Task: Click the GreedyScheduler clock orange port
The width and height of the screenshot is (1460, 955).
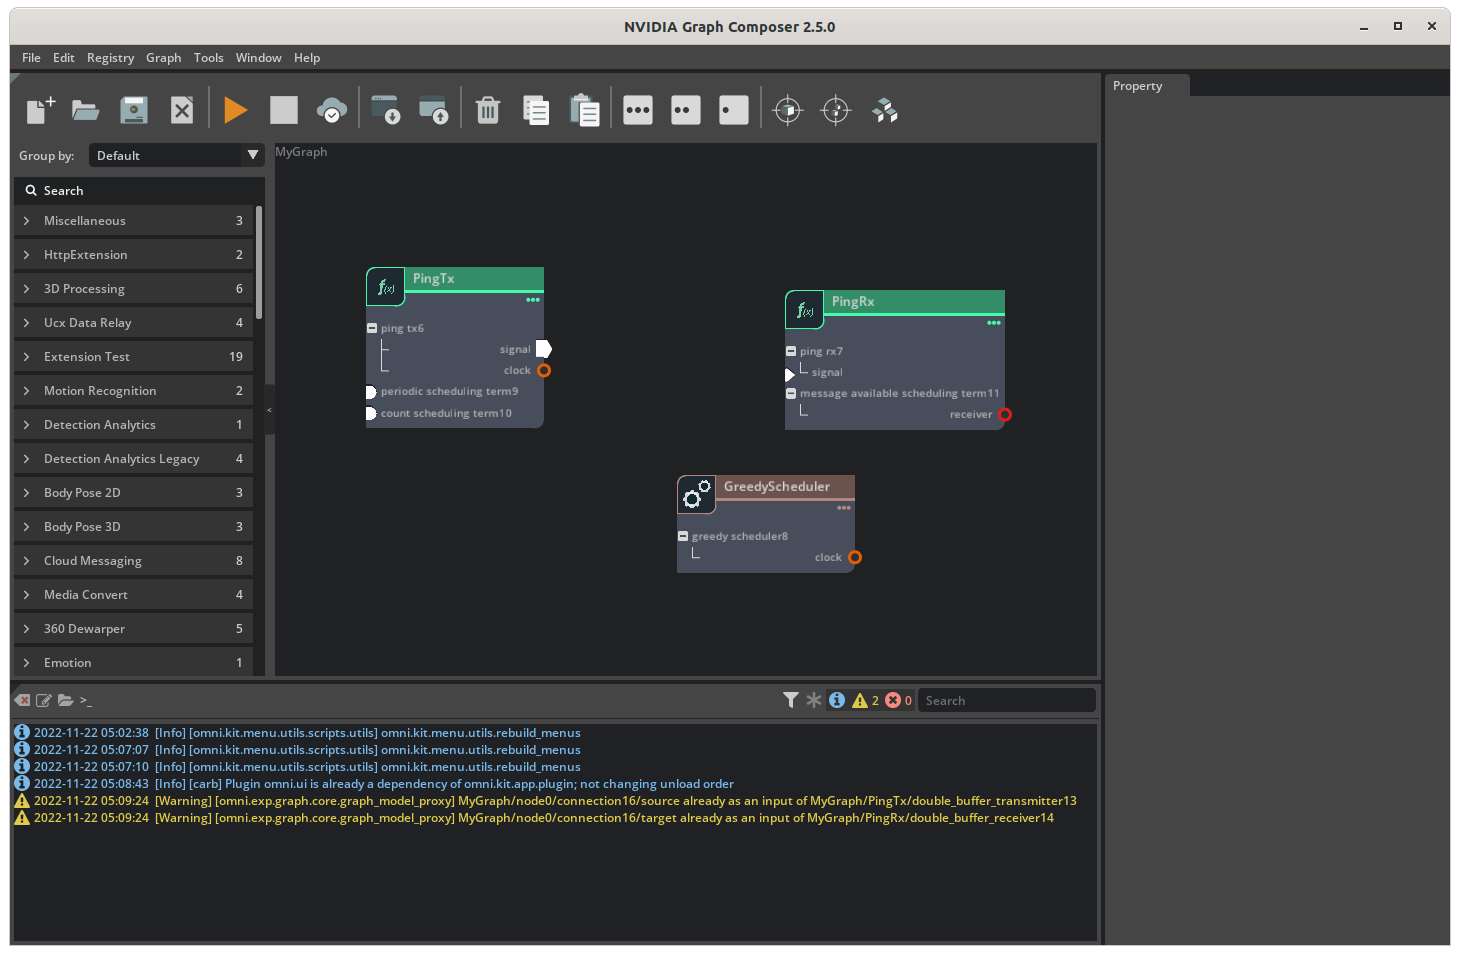Action: coord(855,557)
